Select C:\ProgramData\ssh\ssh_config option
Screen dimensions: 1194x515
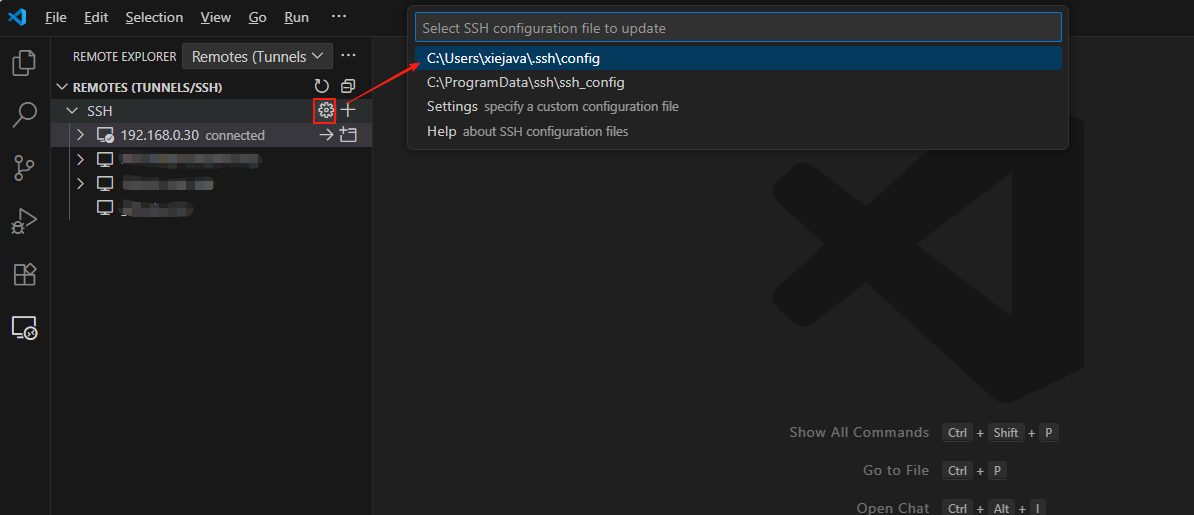[x=525, y=82]
